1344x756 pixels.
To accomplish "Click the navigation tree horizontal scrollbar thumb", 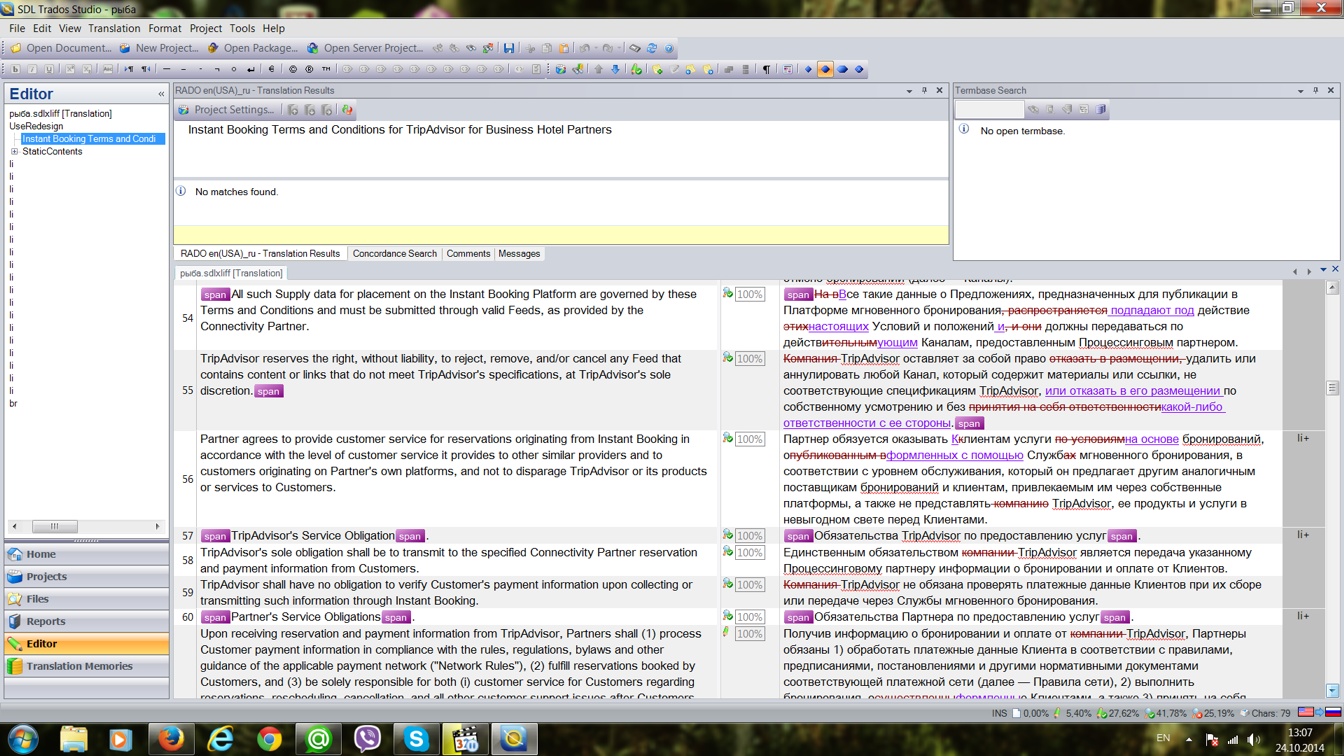I will coord(54,526).
